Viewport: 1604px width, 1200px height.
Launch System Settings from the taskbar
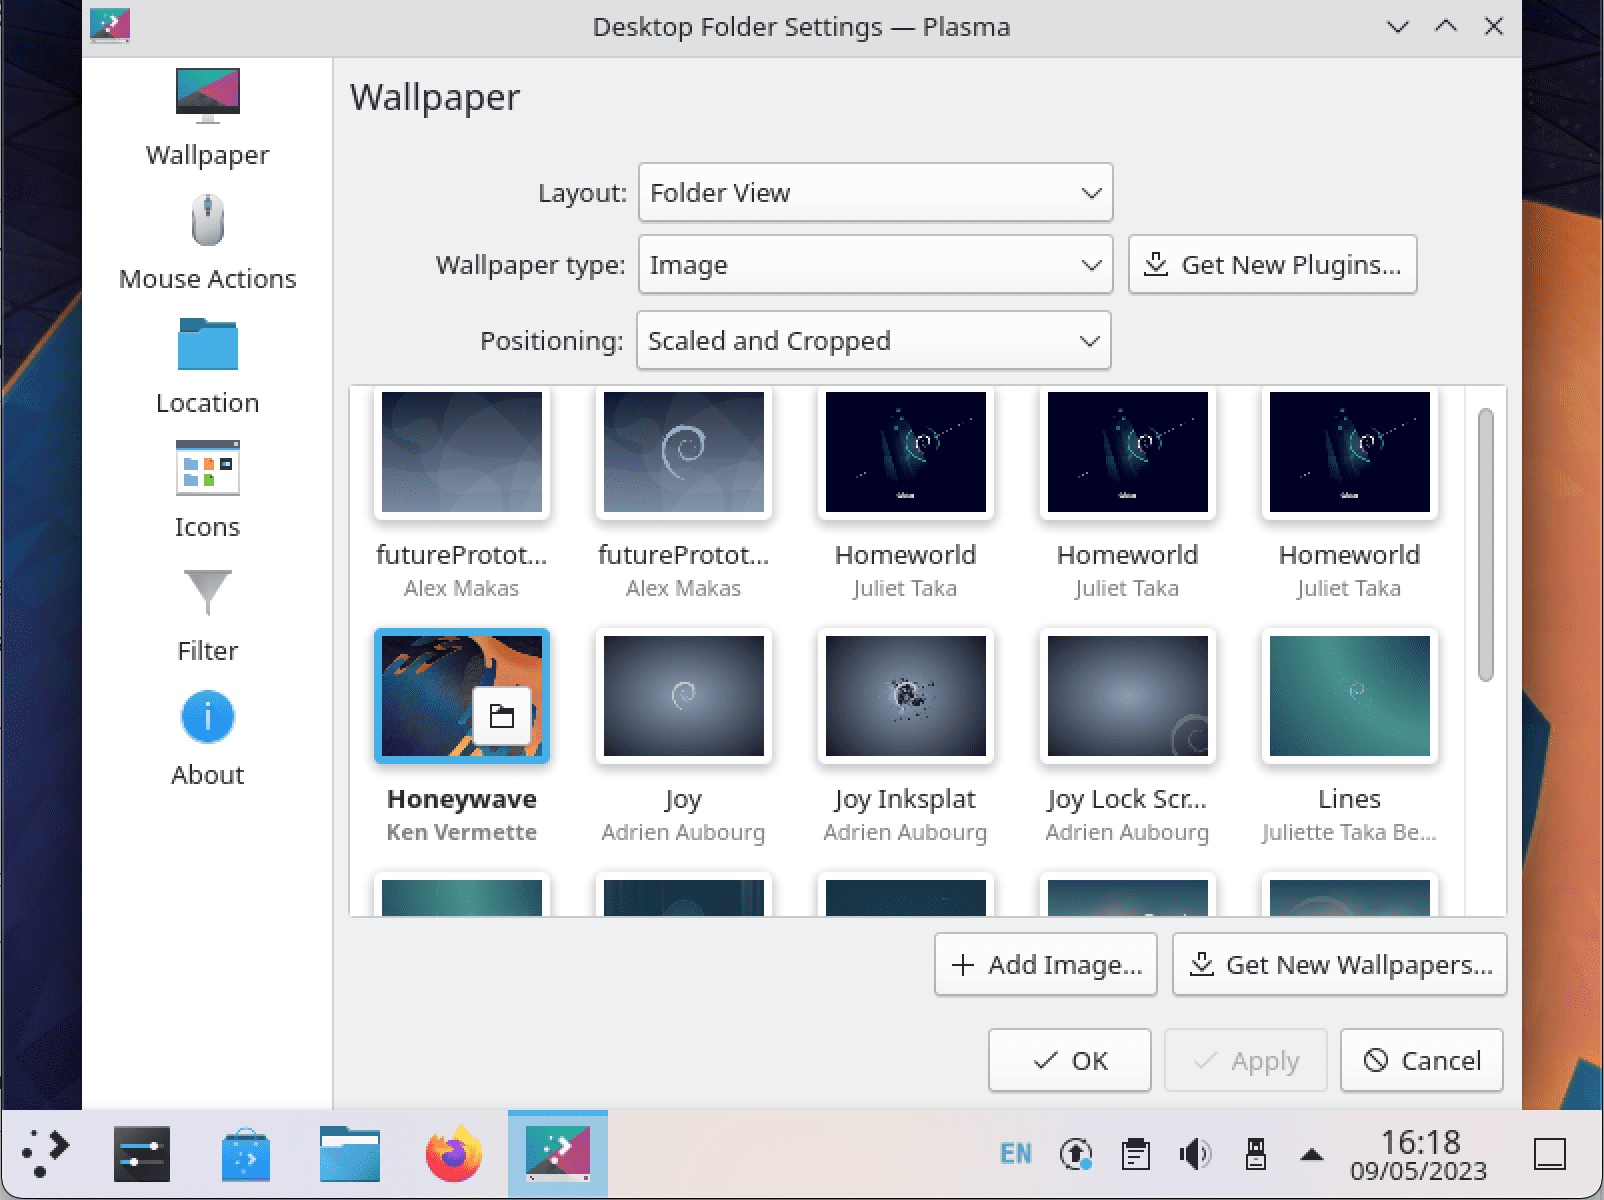pyautogui.click(x=141, y=1154)
